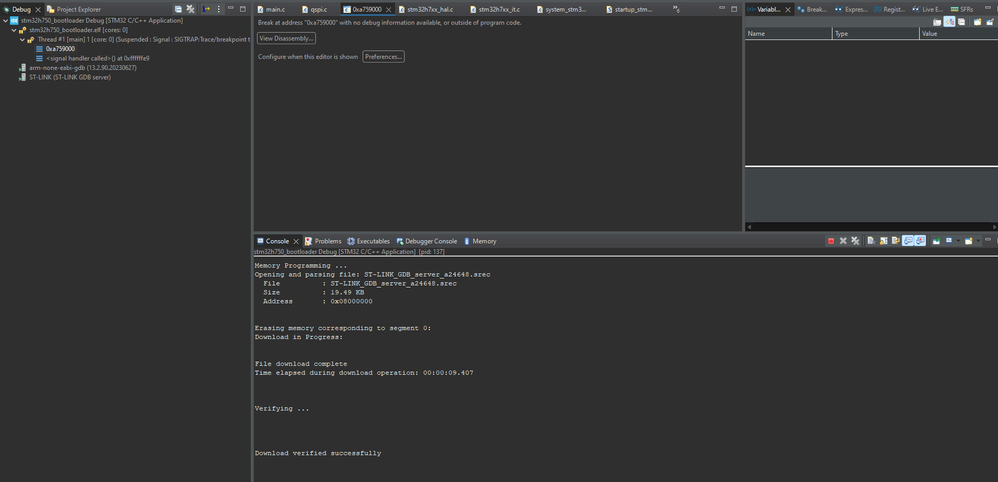Screen dimensions: 998x482
Task: Collapse All icon in Debug view toolbar
Action: (x=178, y=9)
